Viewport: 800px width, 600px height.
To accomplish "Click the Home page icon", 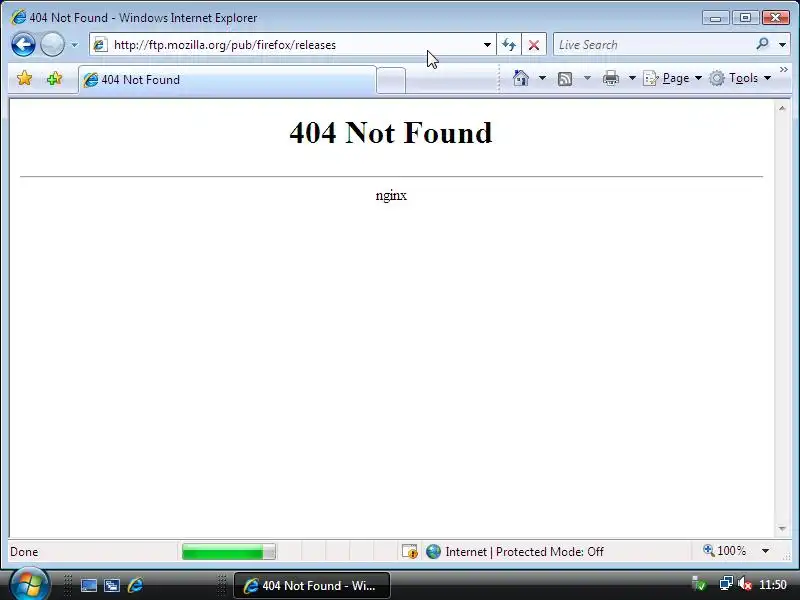I will click(520, 78).
